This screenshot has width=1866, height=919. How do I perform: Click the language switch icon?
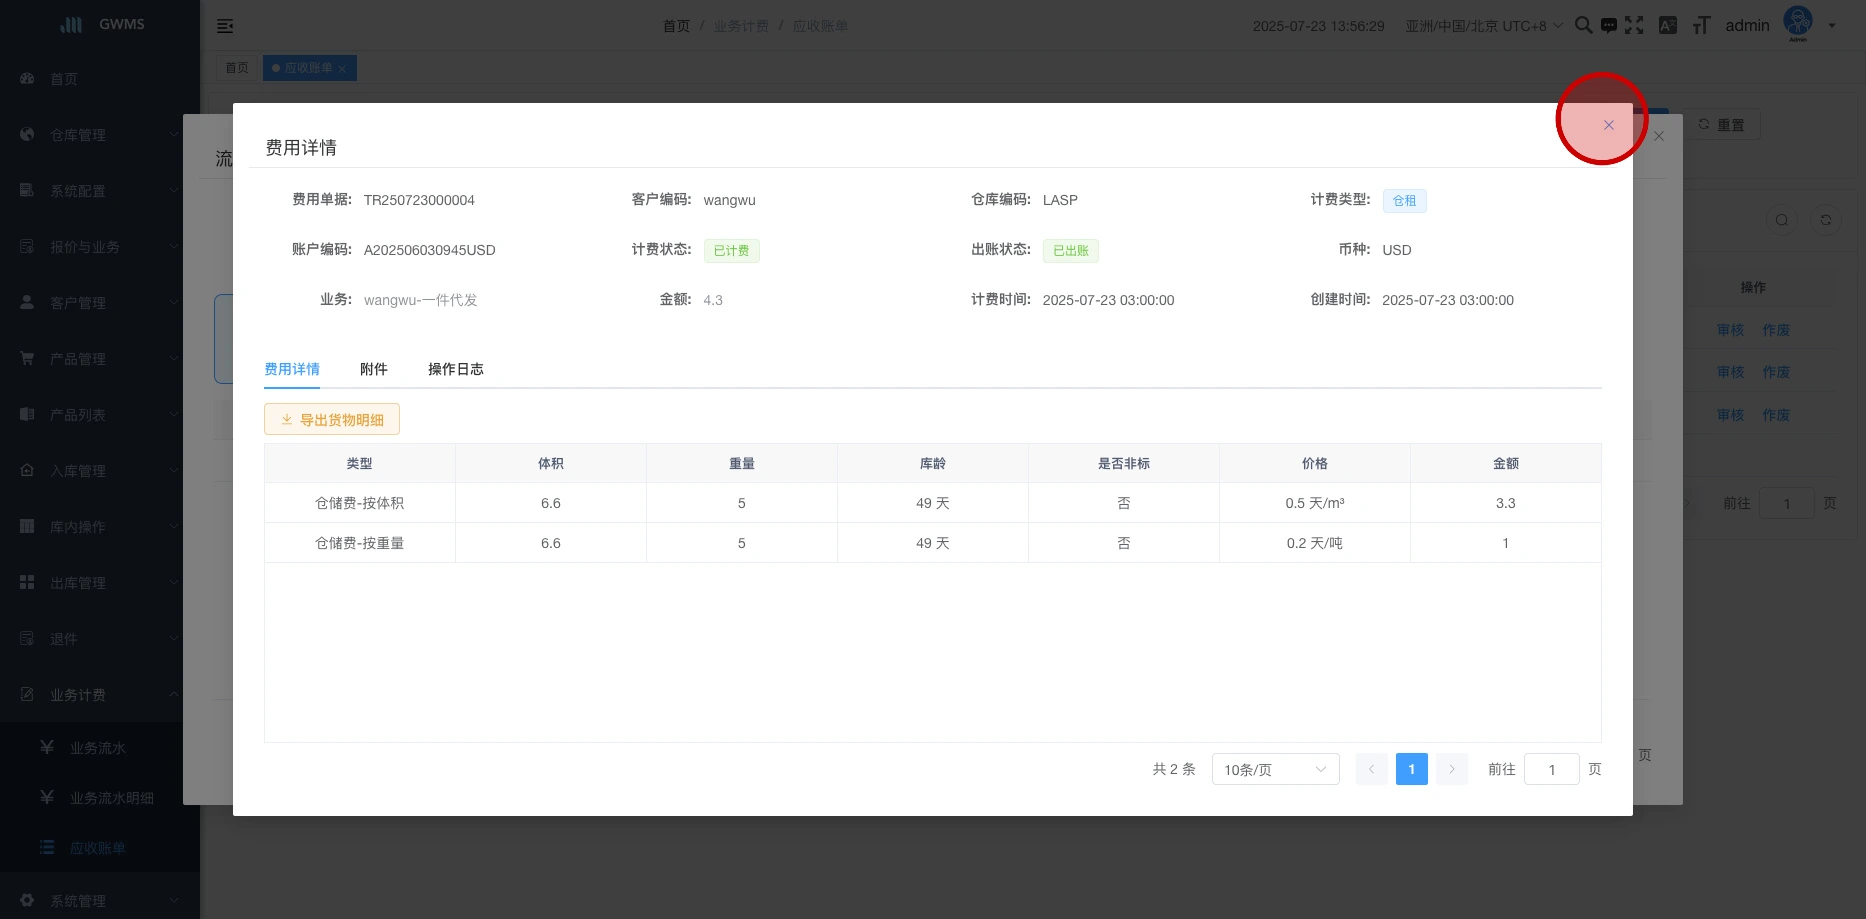(1667, 25)
